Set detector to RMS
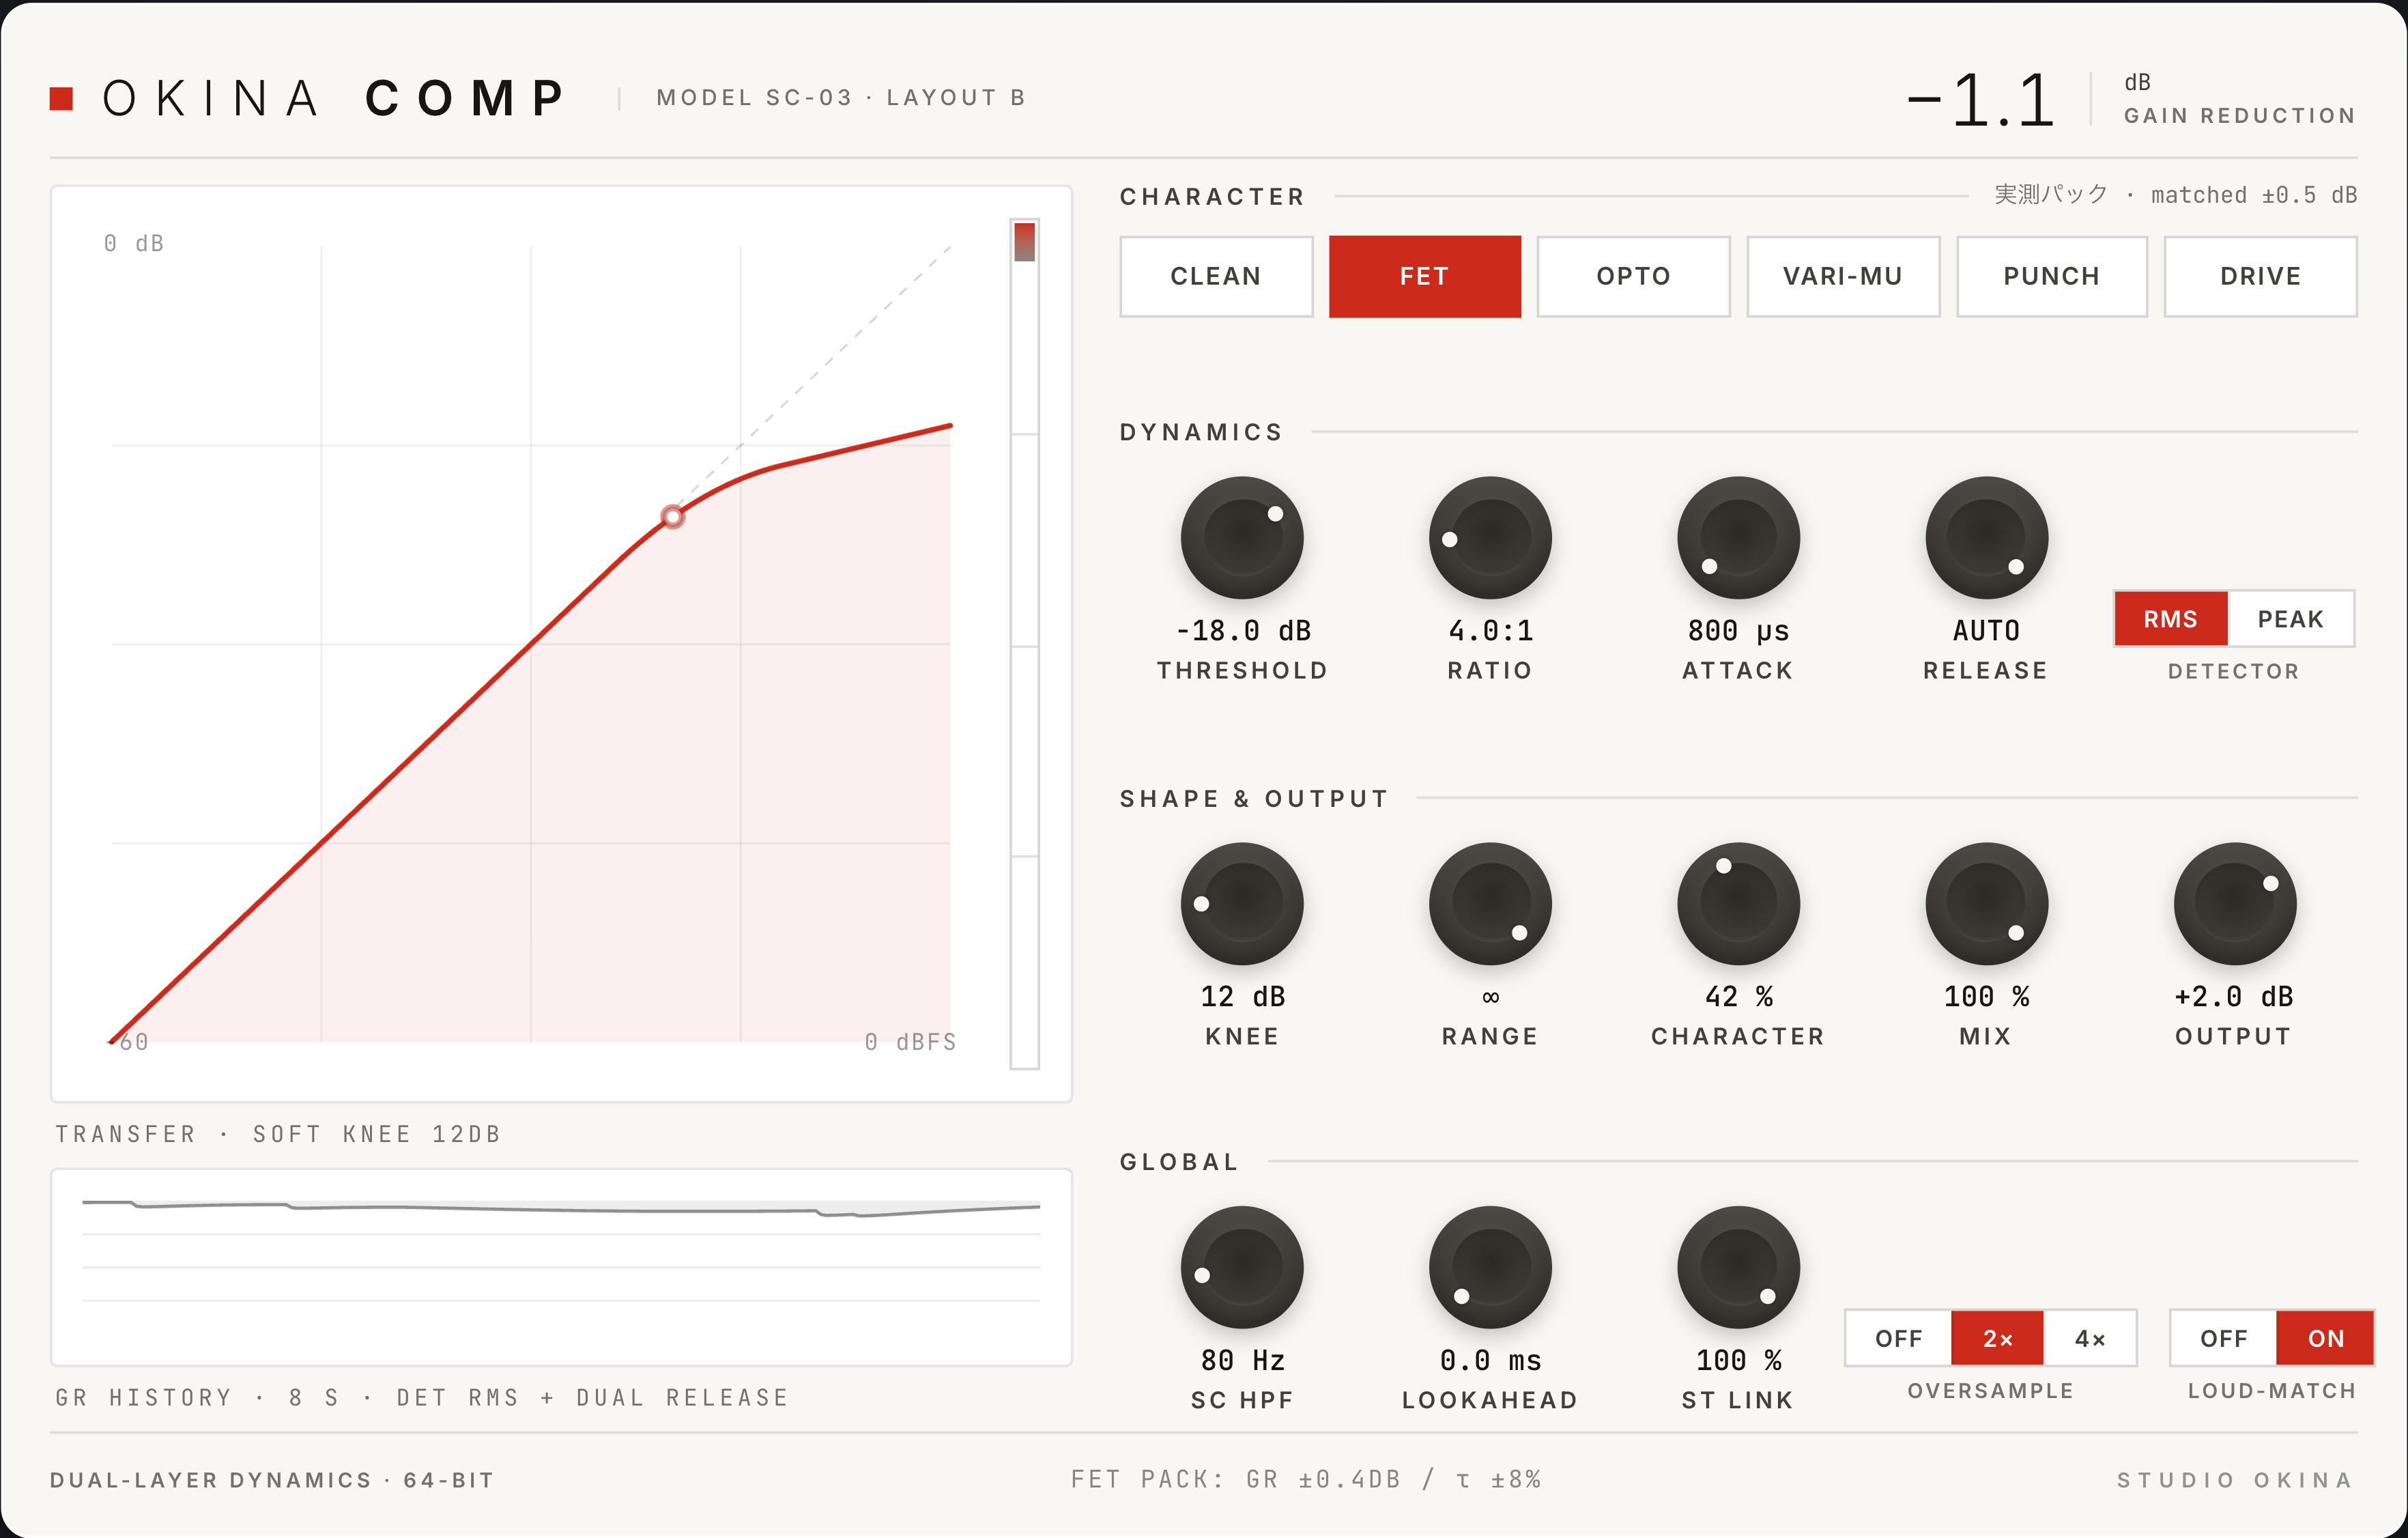Image resolution: width=2408 pixels, height=1538 pixels. click(x=2170, y=619)
